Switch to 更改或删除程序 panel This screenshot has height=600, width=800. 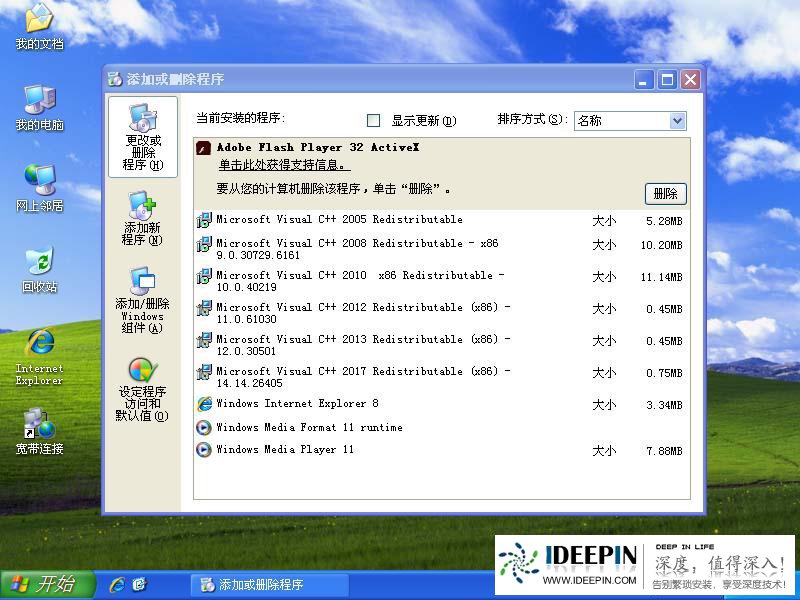143,137
